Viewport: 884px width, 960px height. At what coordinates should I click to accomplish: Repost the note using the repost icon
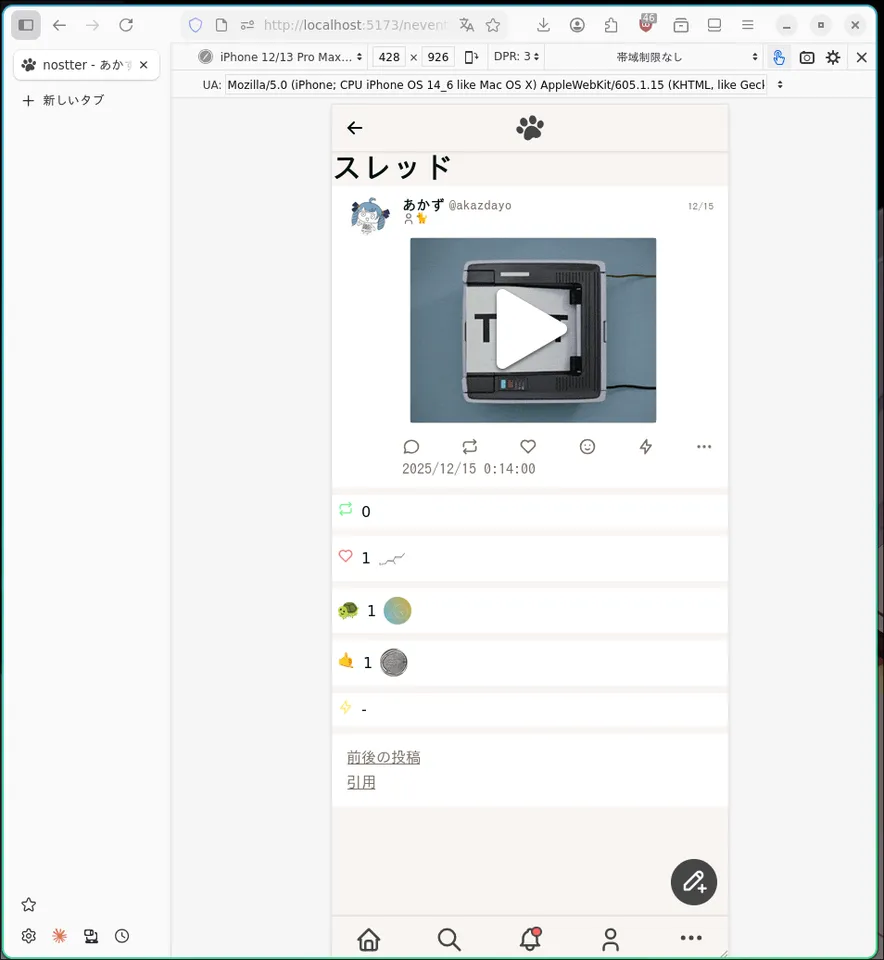click(470, 447)
